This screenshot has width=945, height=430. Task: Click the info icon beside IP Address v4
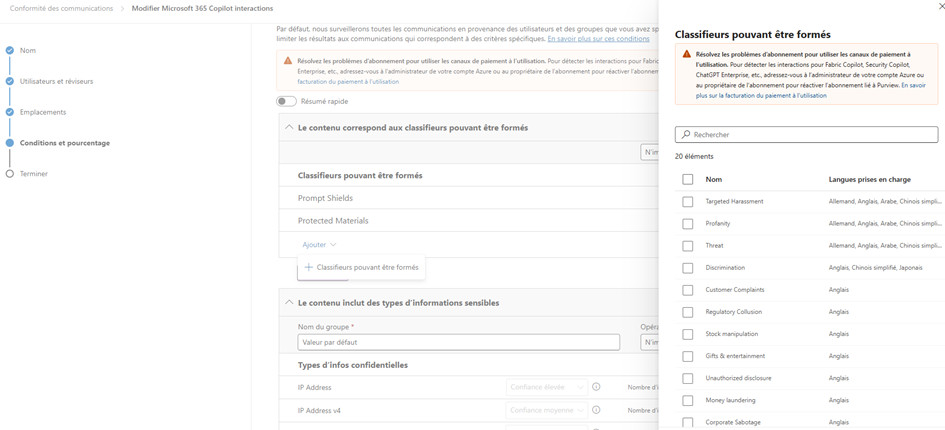point(596,410)
